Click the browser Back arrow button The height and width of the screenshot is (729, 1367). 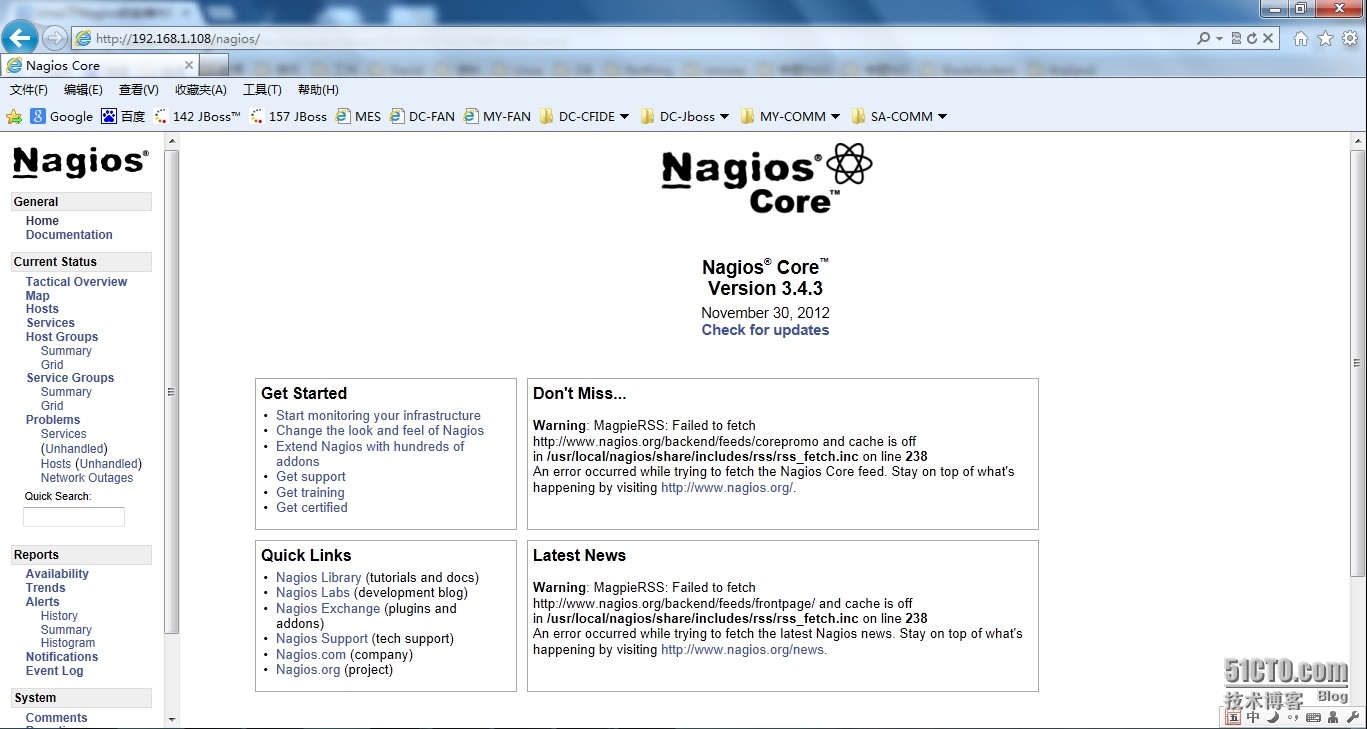[20, 38]
